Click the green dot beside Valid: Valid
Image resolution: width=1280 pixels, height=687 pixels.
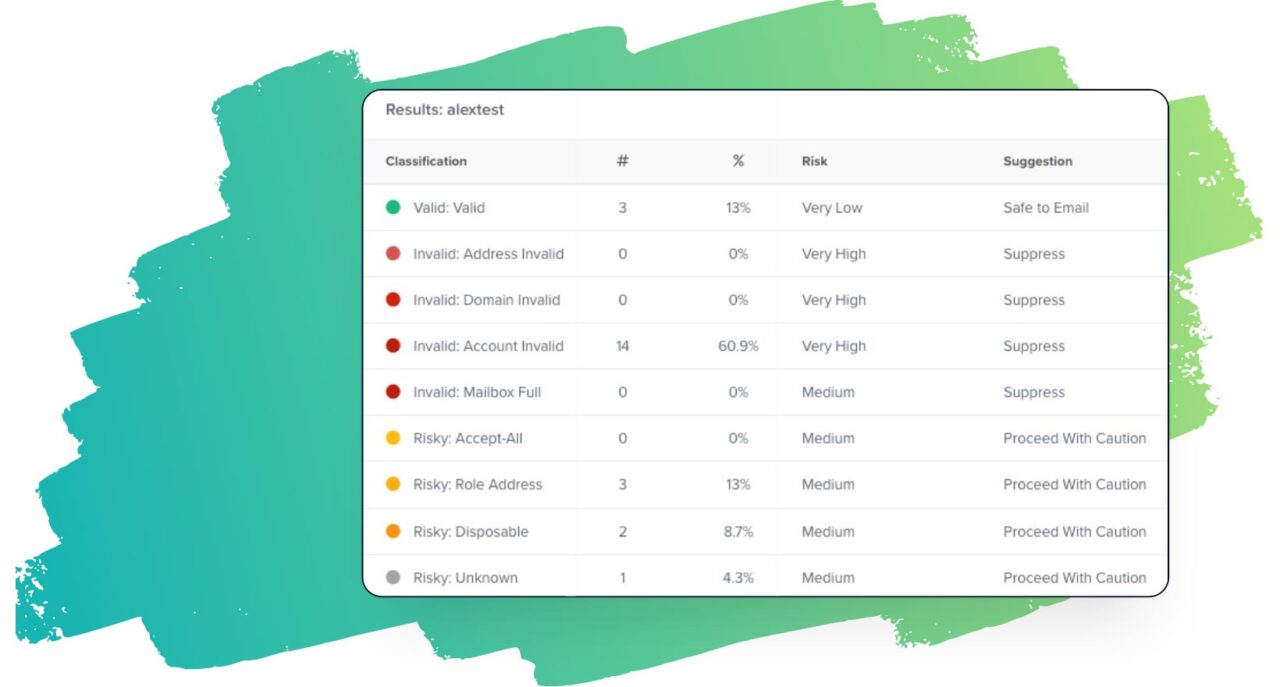point(393,208)
